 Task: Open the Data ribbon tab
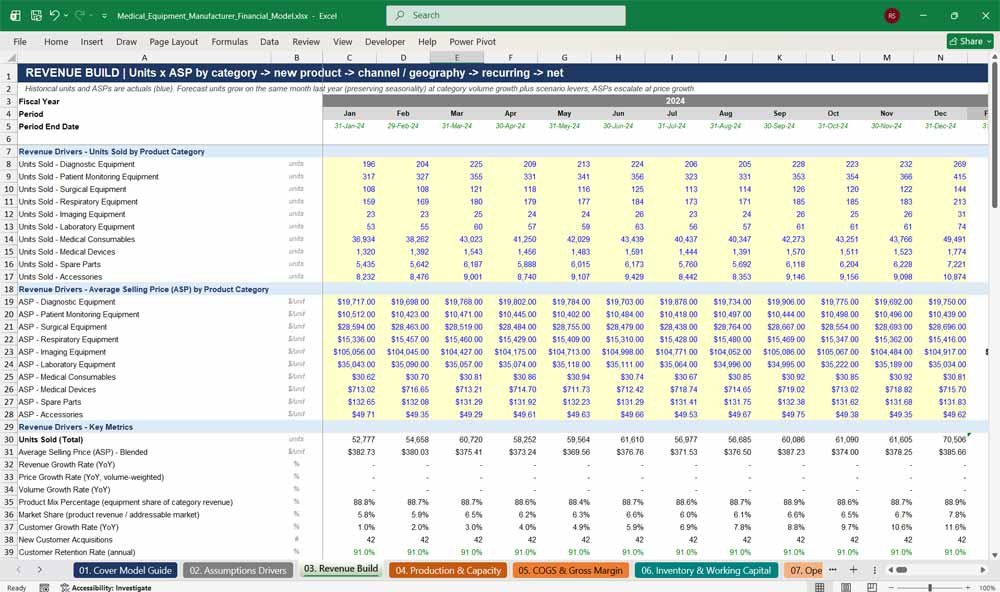pos(269,41)
